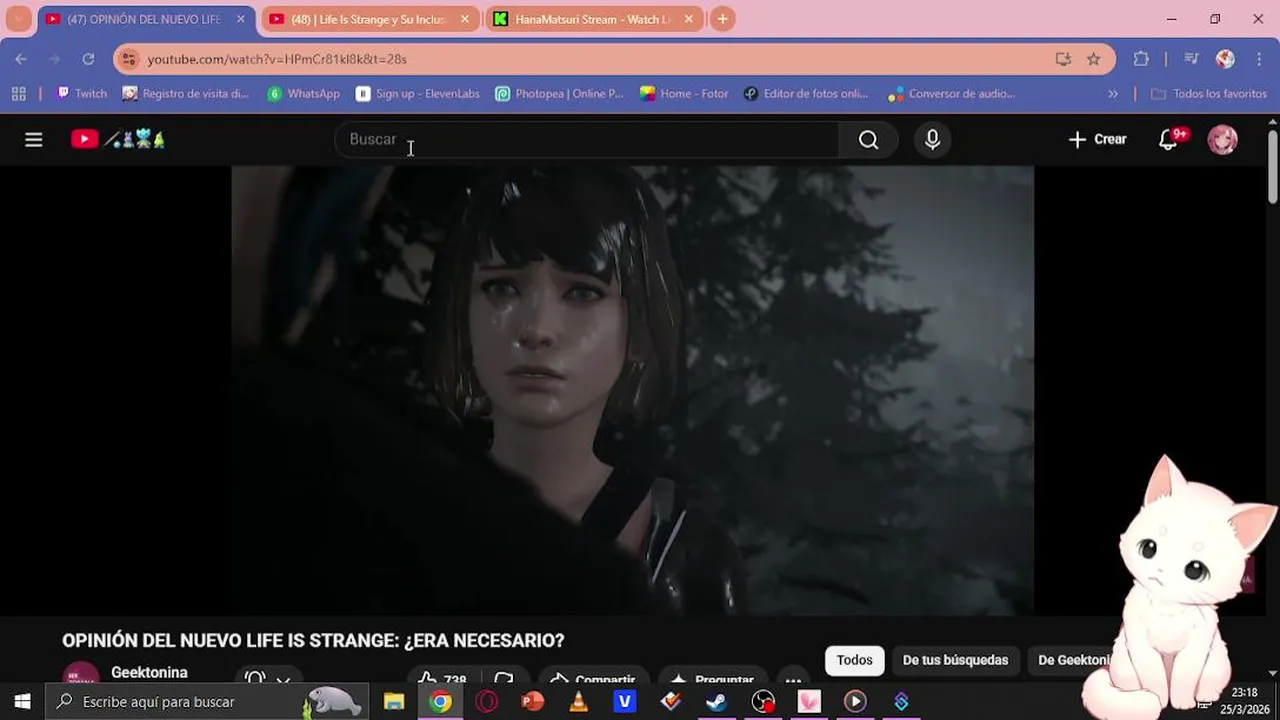Open the apps grid in bookmarks bar
The height and width of the screenshot is (720, 1280).
click(18, 94)
